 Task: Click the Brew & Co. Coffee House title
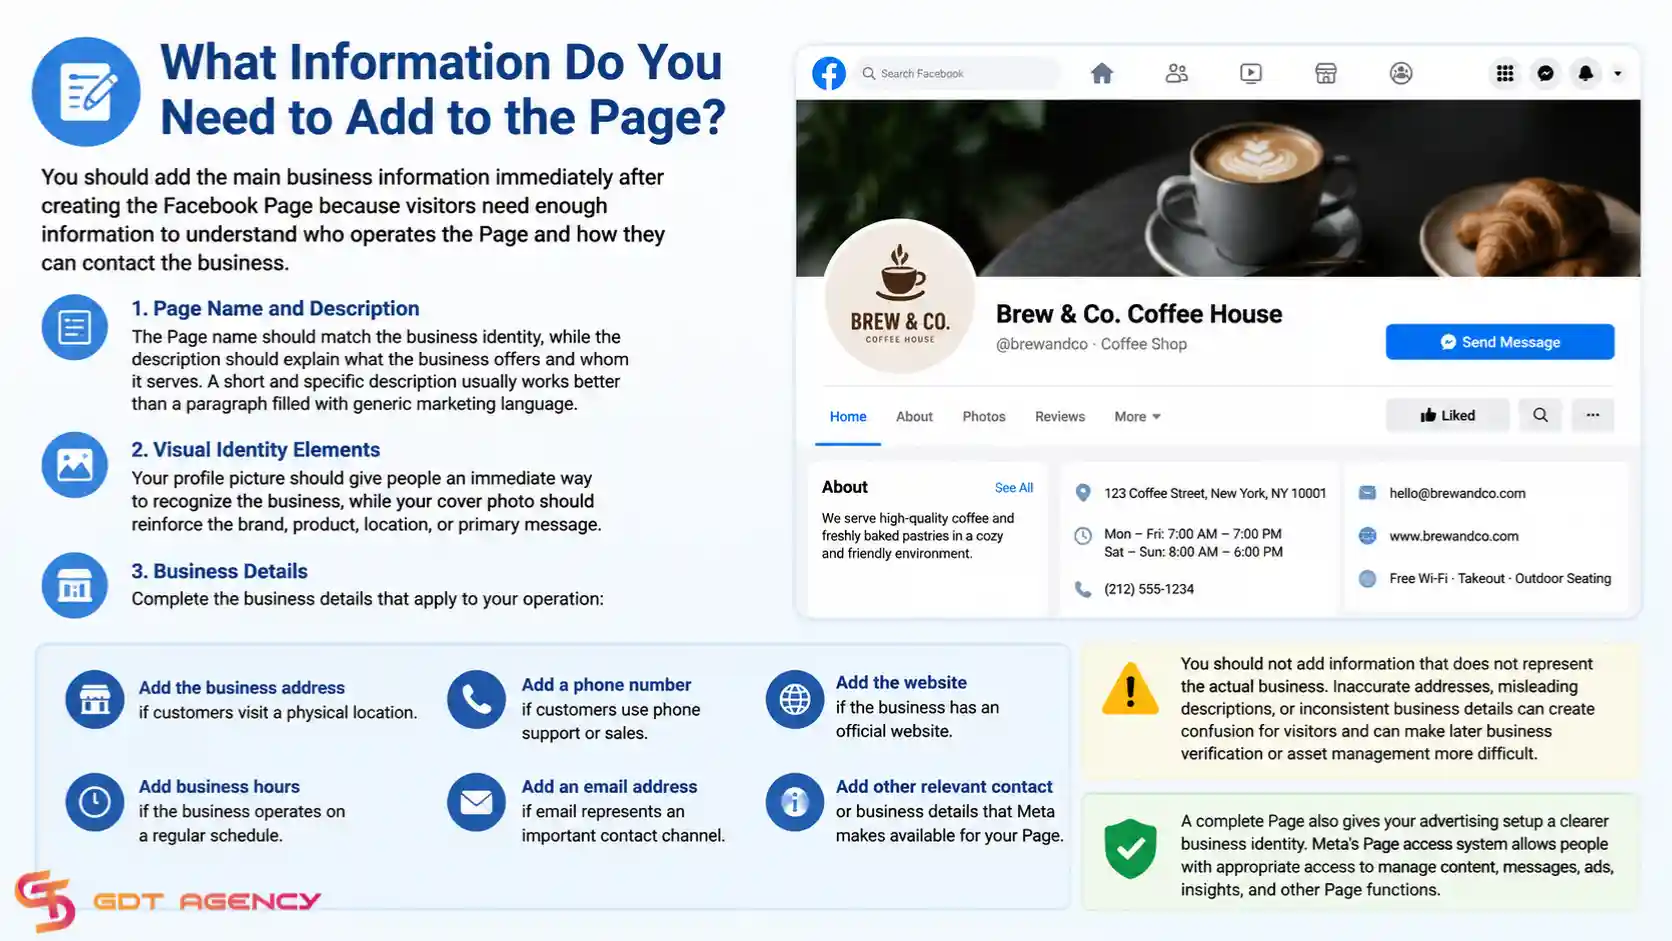[1138, 314]
